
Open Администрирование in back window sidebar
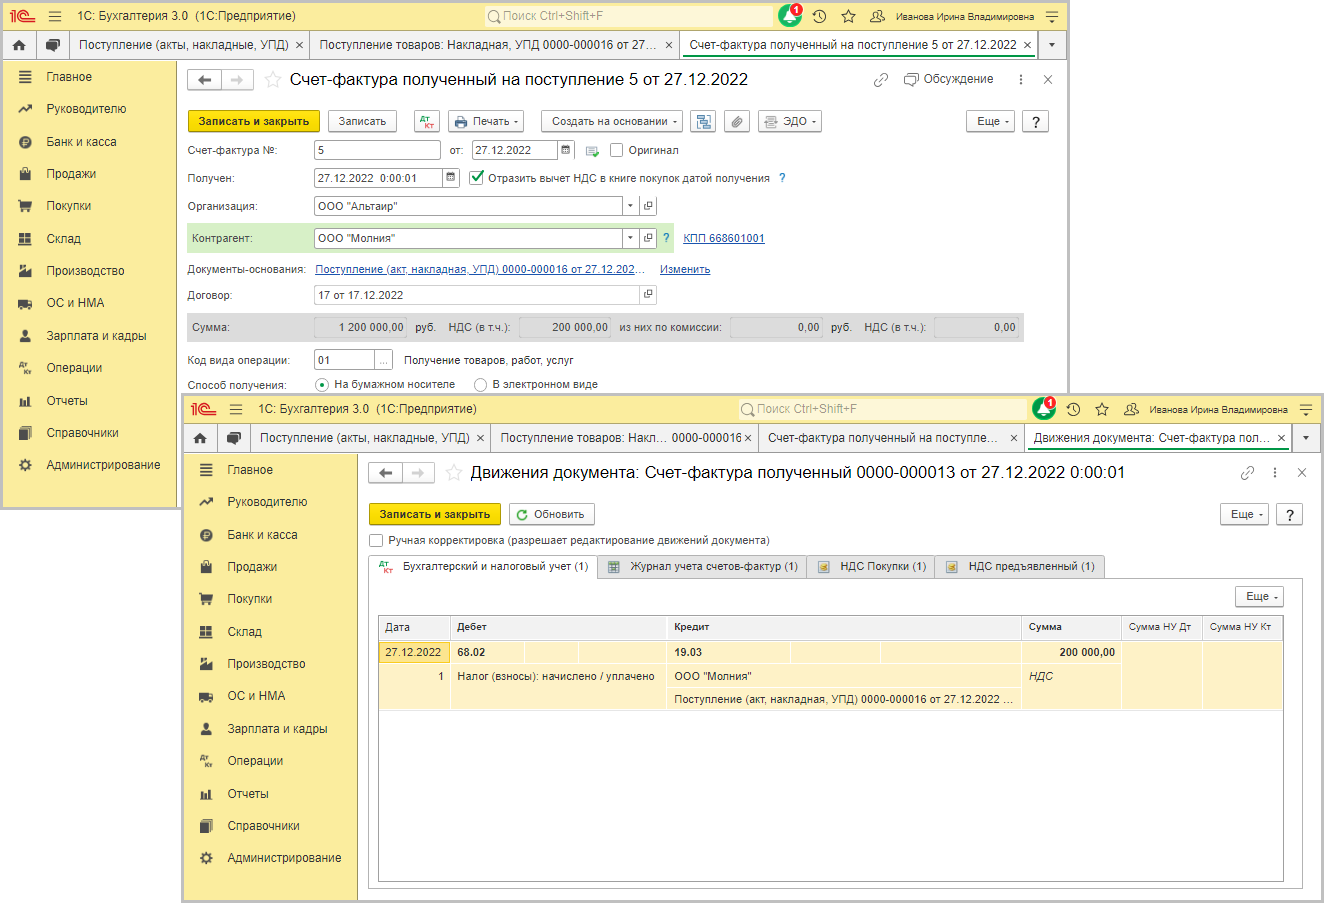coord(103,465)
